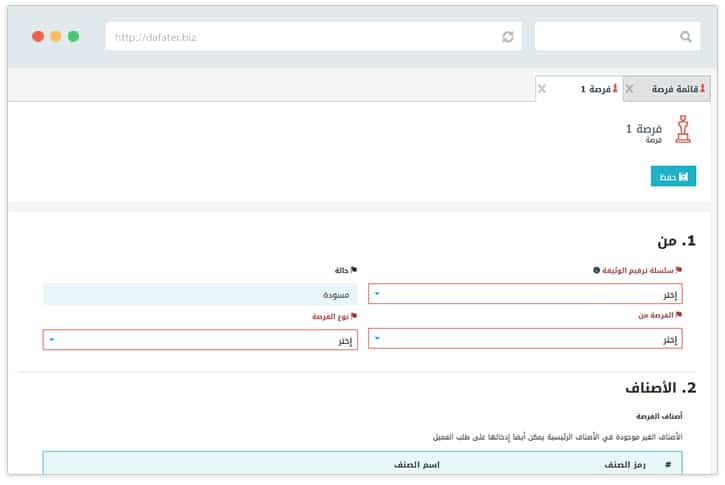
Task: Click the حفظ save button
Action: click(x=673, y=176)
